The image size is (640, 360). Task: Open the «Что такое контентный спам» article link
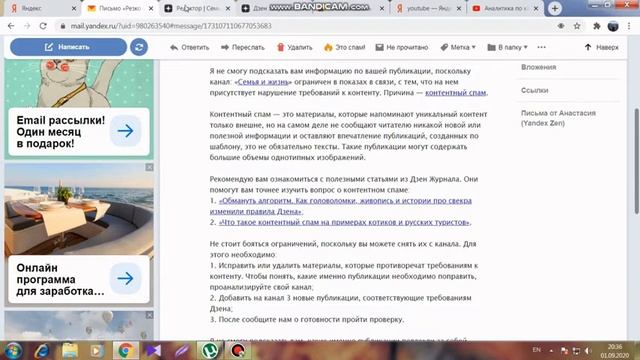(344, 222)
